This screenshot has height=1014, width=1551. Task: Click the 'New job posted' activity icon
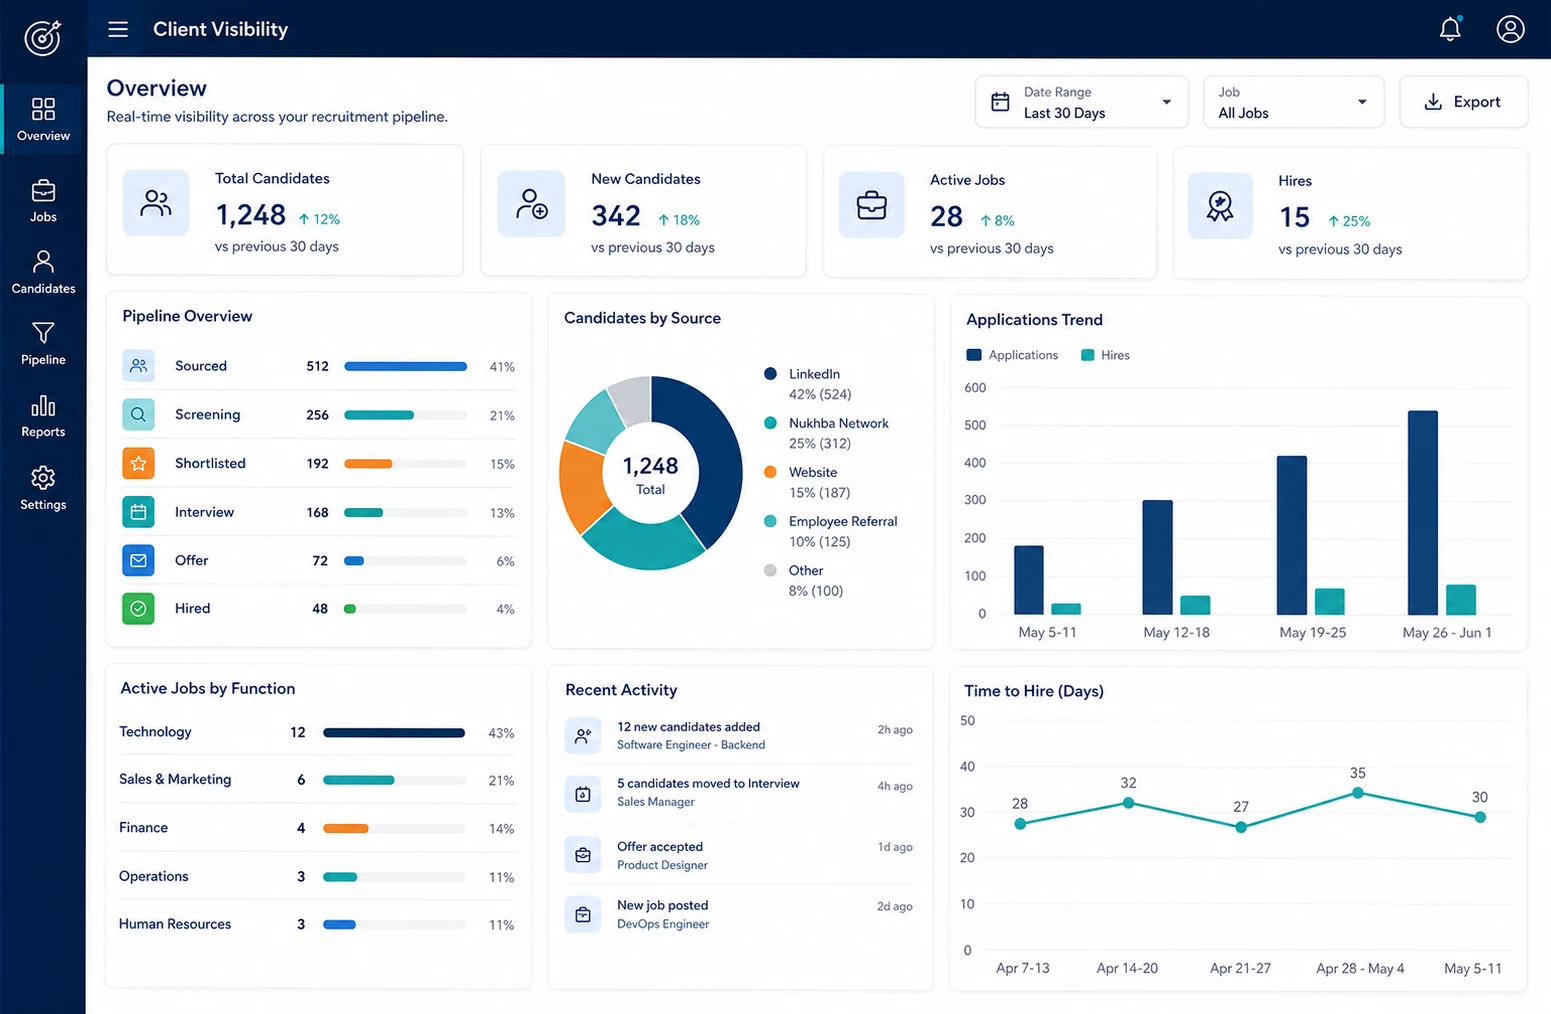point(582,914)
